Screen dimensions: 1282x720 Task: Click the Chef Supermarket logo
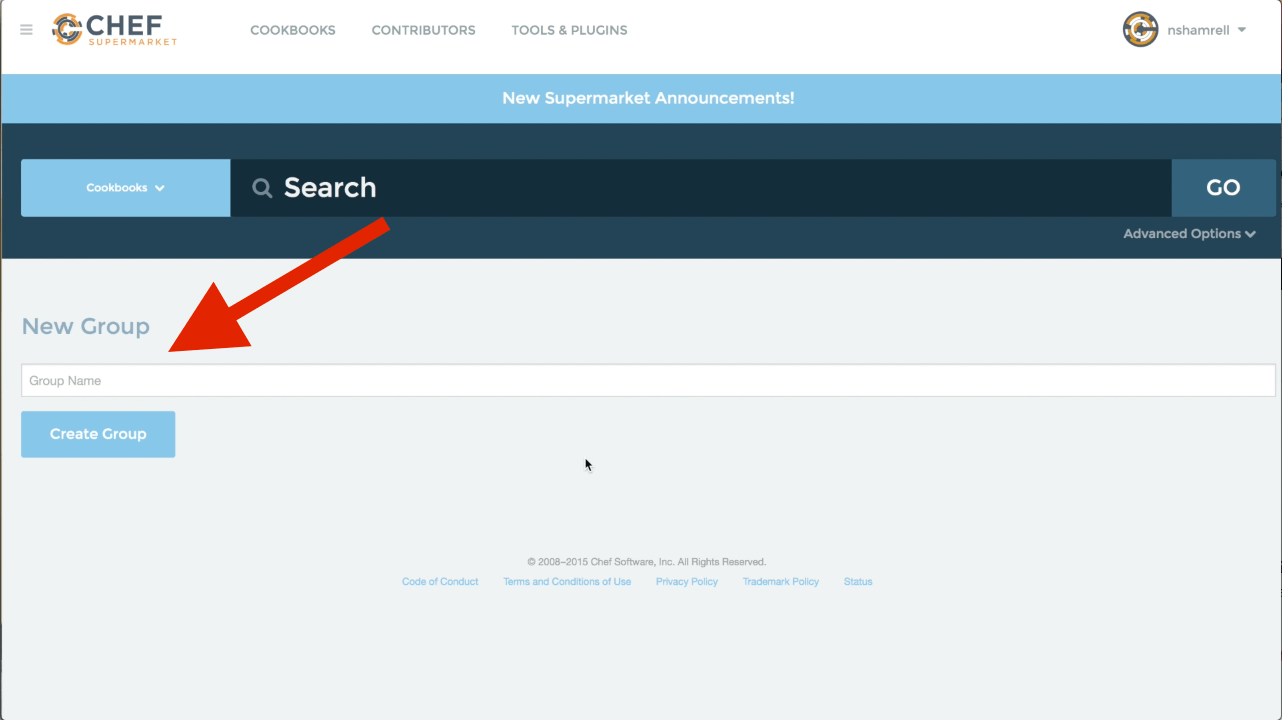(x=114, y=29)
